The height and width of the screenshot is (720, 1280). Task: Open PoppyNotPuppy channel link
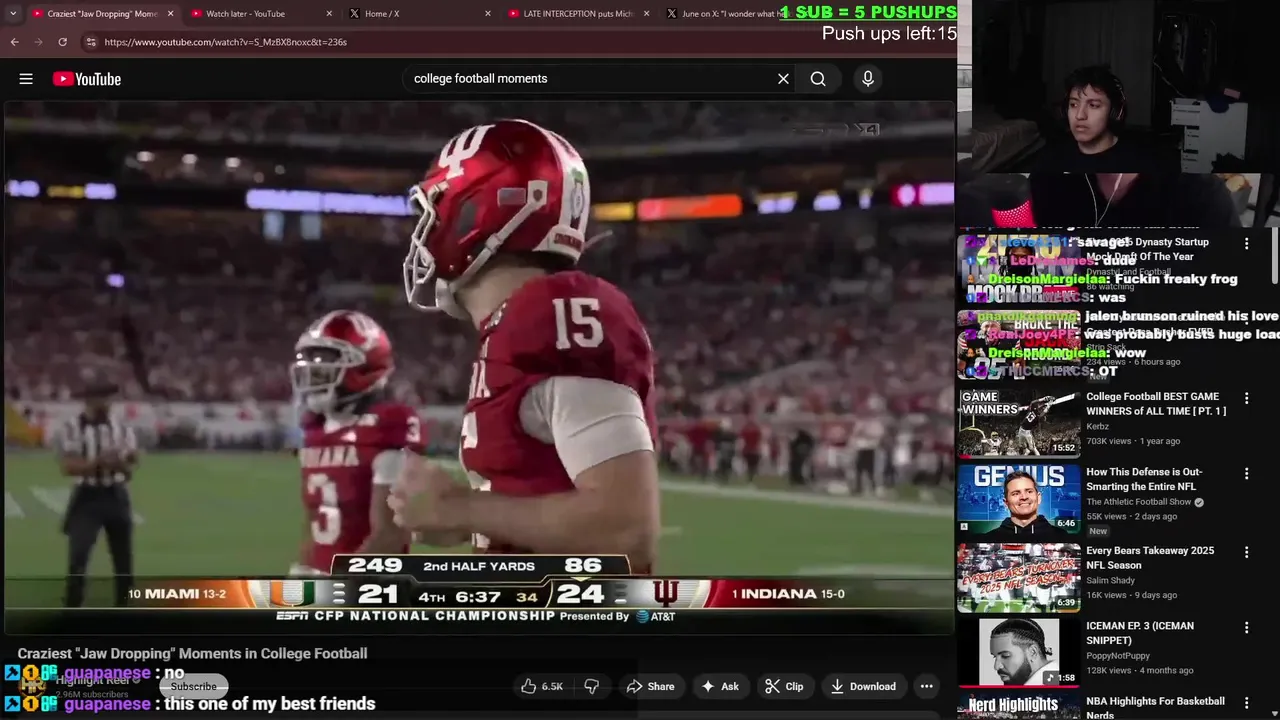[x=1120, y=655]
